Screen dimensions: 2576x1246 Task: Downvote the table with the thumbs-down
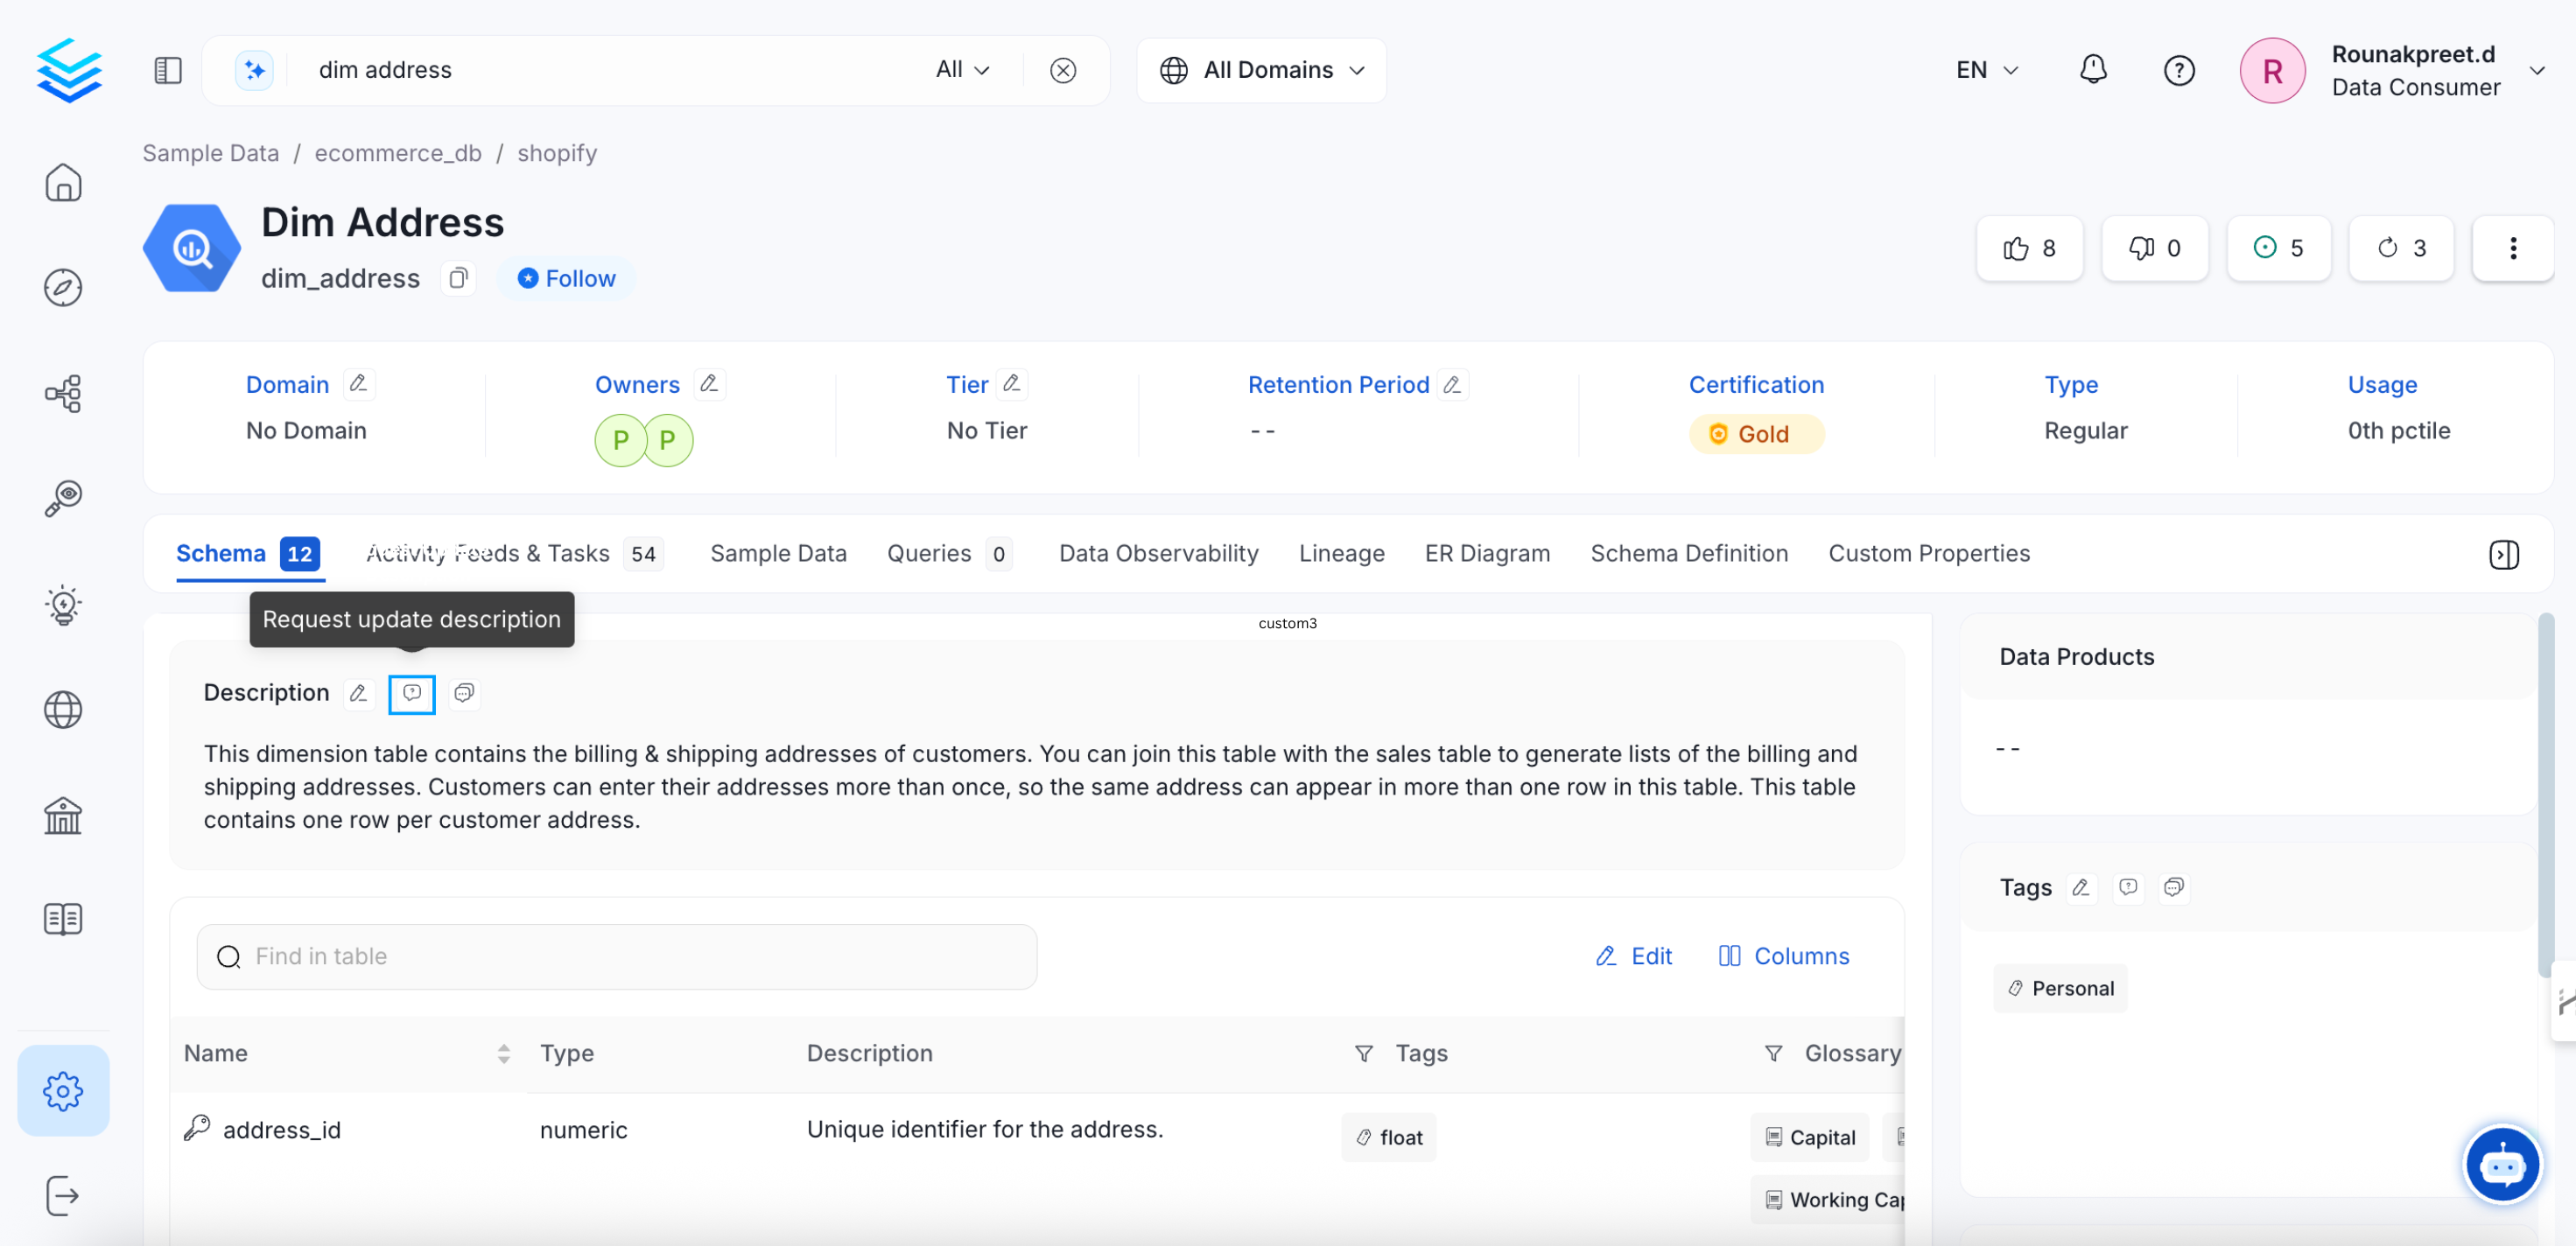(x=2154, y=248)
